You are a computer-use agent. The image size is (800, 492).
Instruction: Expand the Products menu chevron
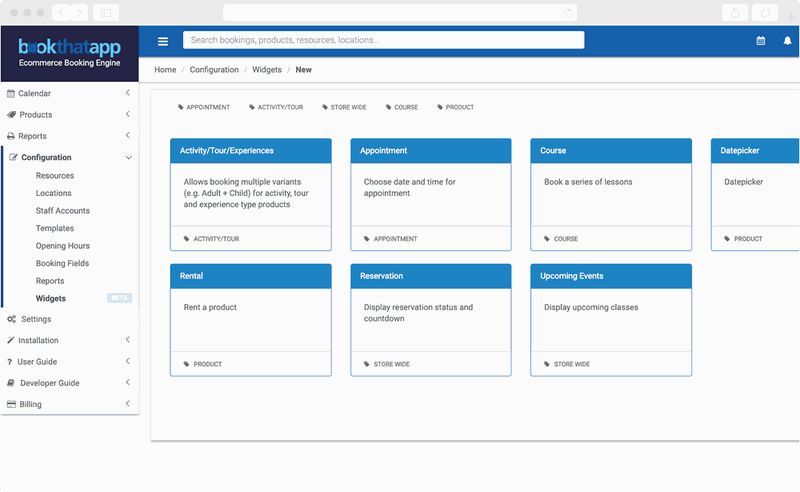click(128, 114)
